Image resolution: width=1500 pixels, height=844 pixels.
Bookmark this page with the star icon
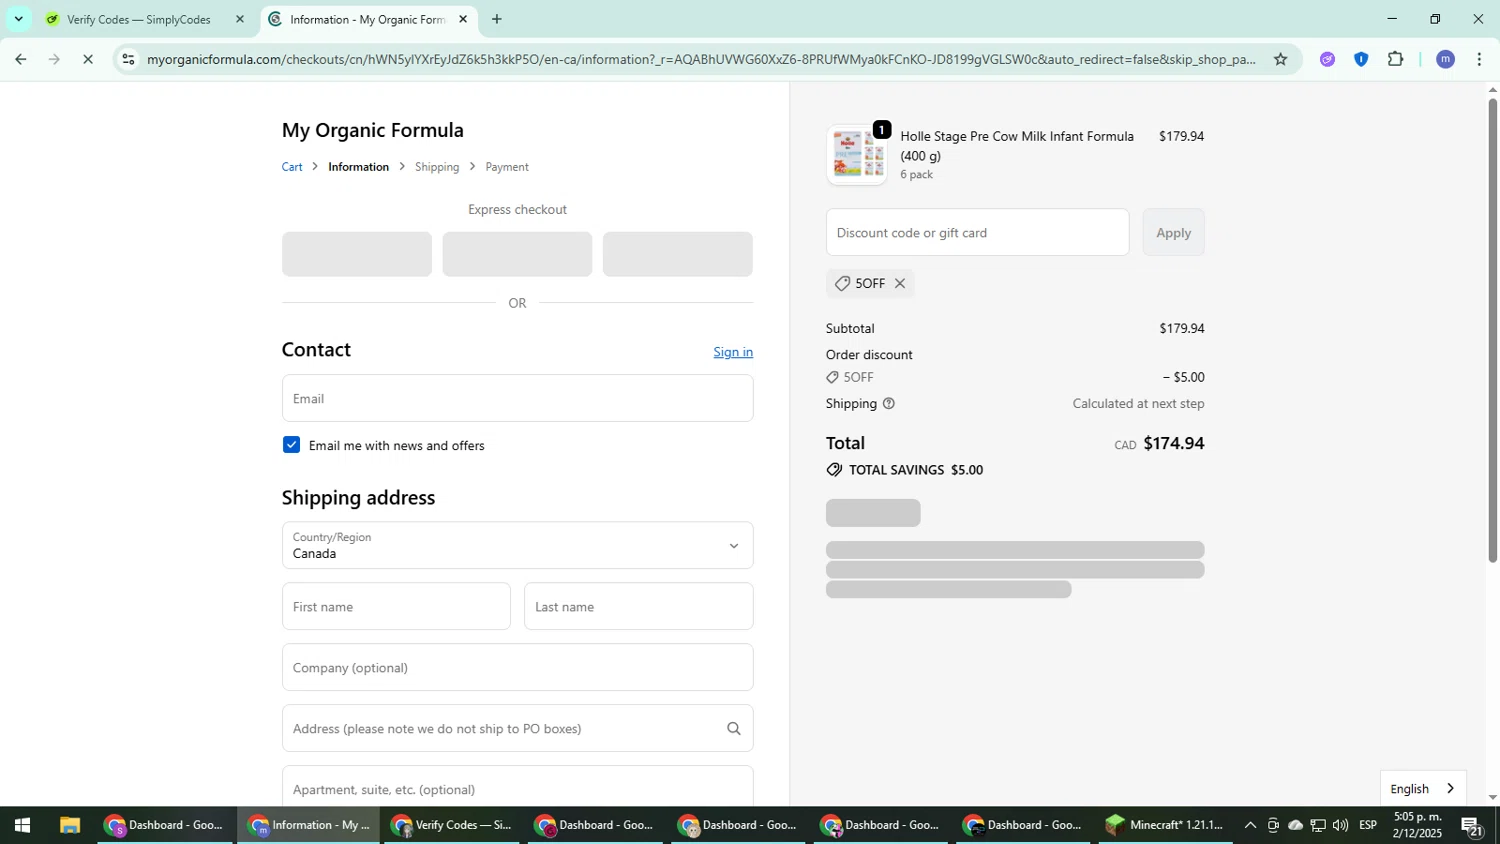click(1280, 59)
